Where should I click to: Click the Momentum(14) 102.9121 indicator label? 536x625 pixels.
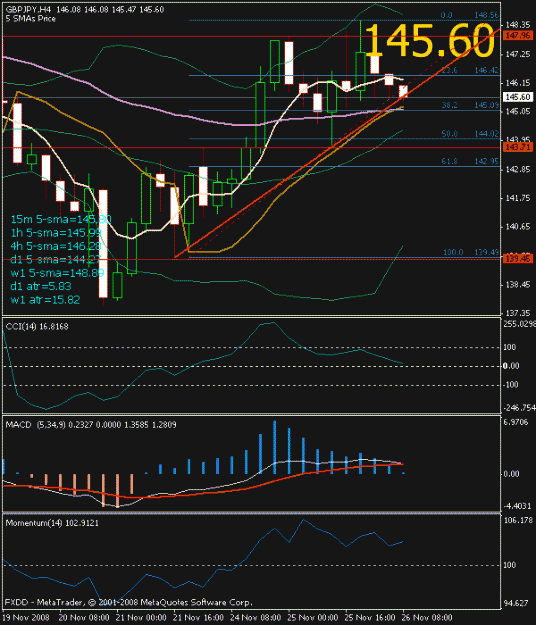[x=52, y=523]
